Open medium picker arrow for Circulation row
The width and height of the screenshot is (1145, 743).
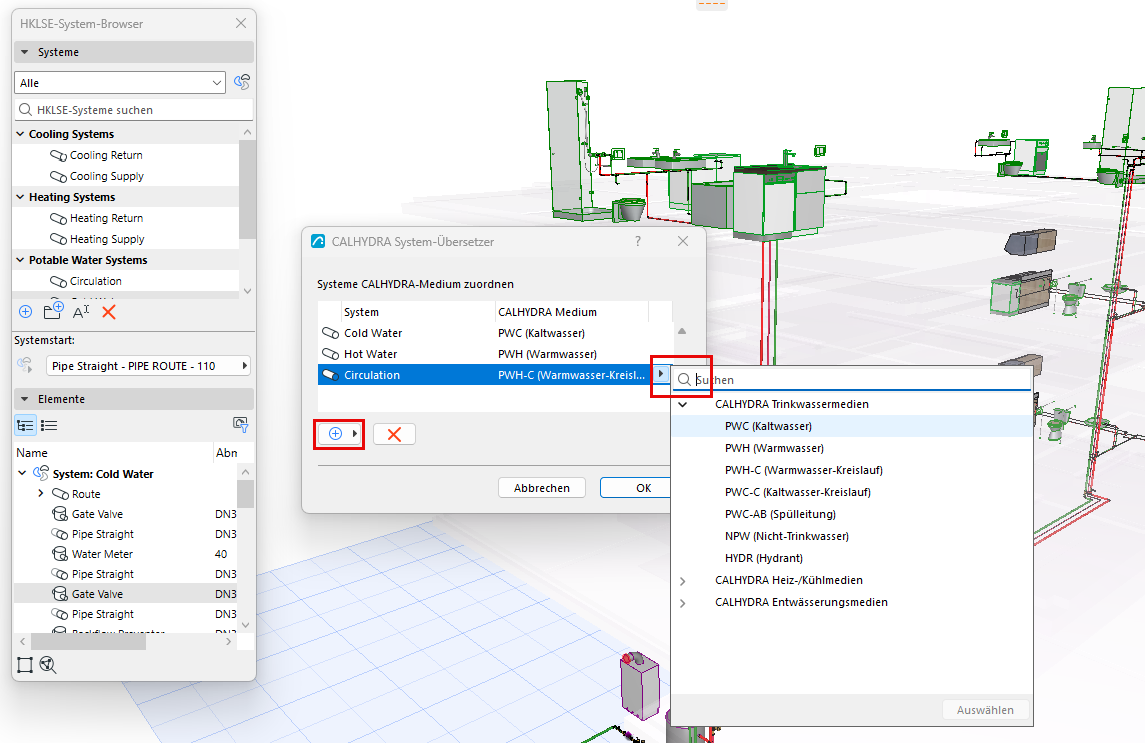tap(661, 374)
